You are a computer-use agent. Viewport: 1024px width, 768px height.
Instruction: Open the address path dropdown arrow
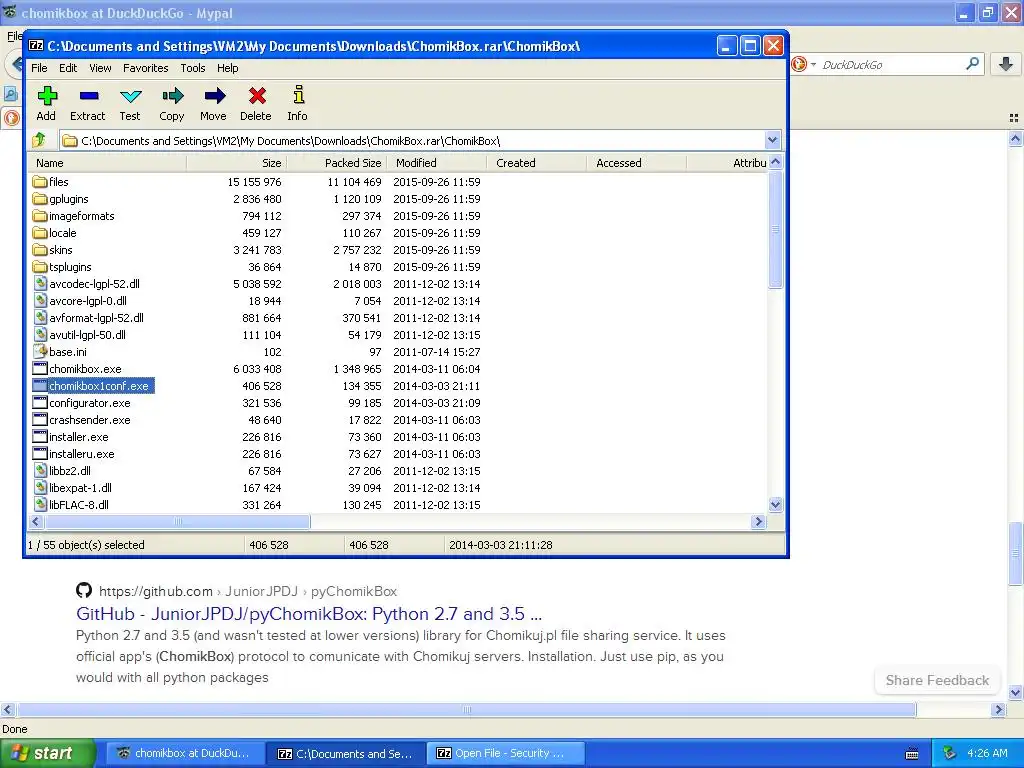(x=772, y=140)
